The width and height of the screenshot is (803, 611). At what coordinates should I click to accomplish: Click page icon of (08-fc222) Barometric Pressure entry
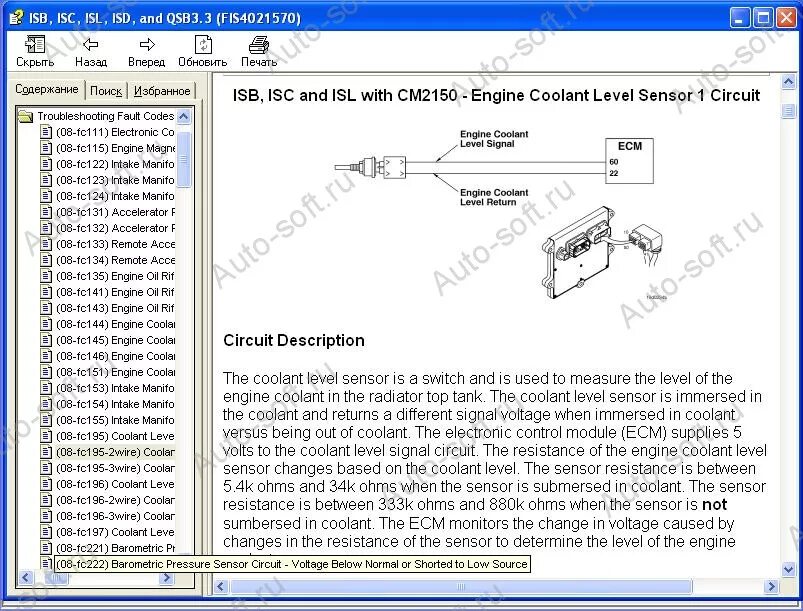pyautogui.click(x=46, y=563)
